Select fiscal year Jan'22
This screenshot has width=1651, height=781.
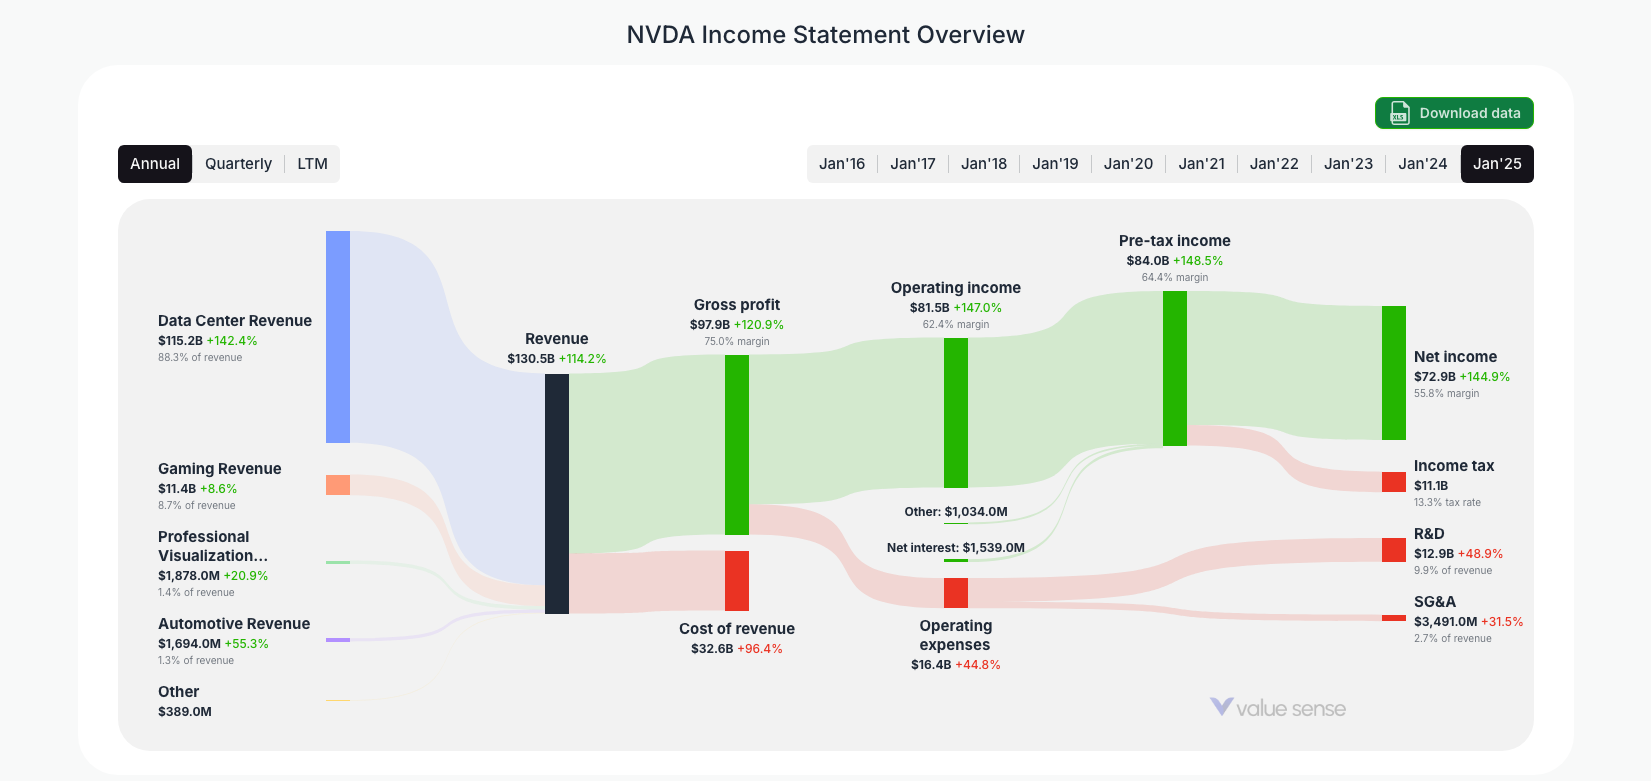(1274, 164)
